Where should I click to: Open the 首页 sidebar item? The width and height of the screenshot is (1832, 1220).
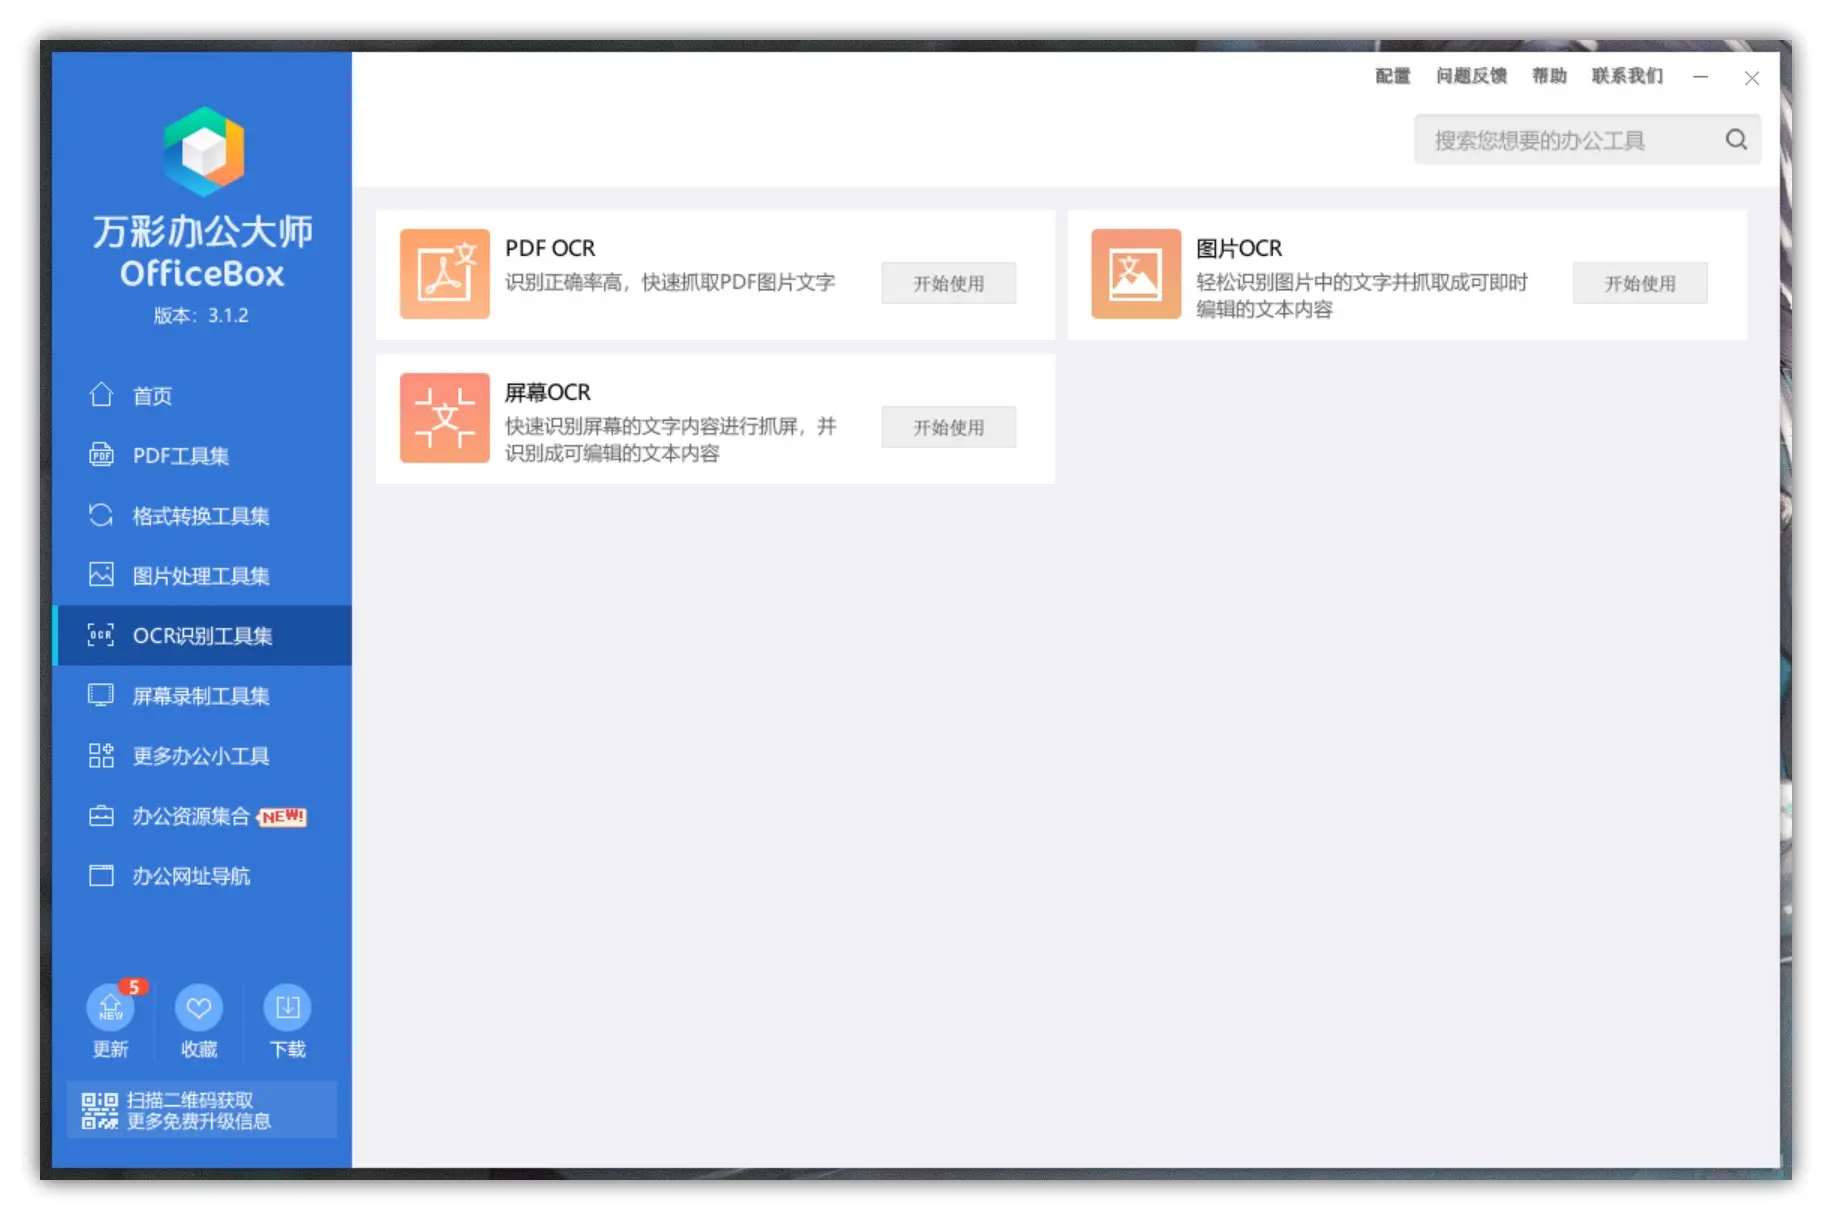pyautogui.click(x=202, y=395)
